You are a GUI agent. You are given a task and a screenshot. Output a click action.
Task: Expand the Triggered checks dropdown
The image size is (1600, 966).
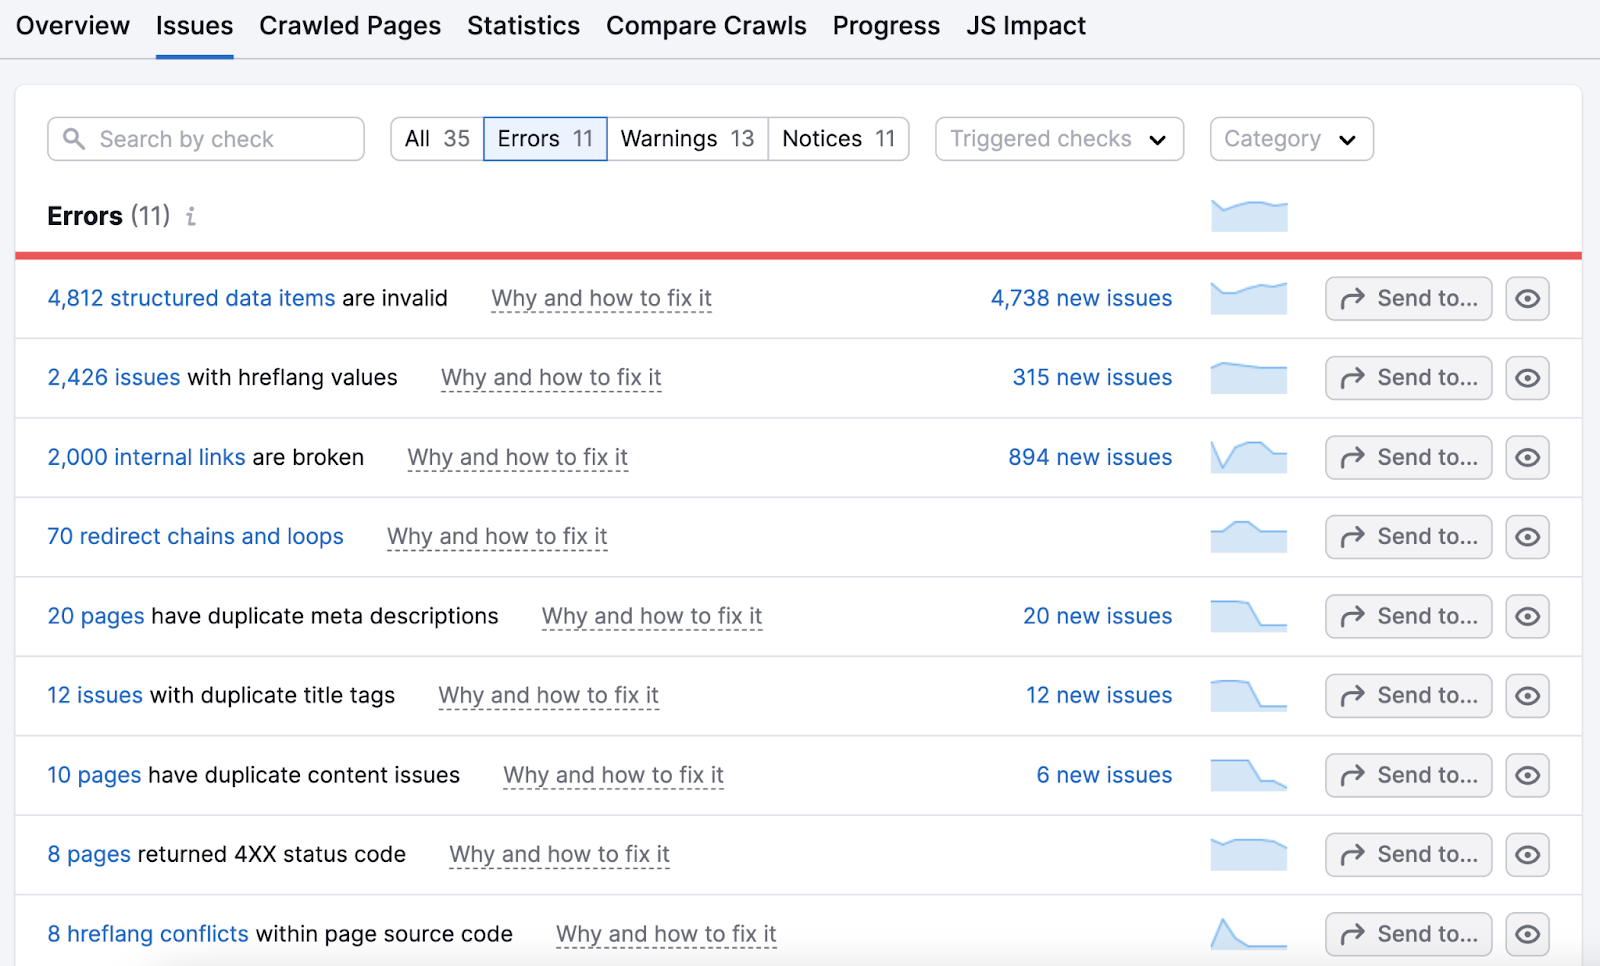(1059, 139)
